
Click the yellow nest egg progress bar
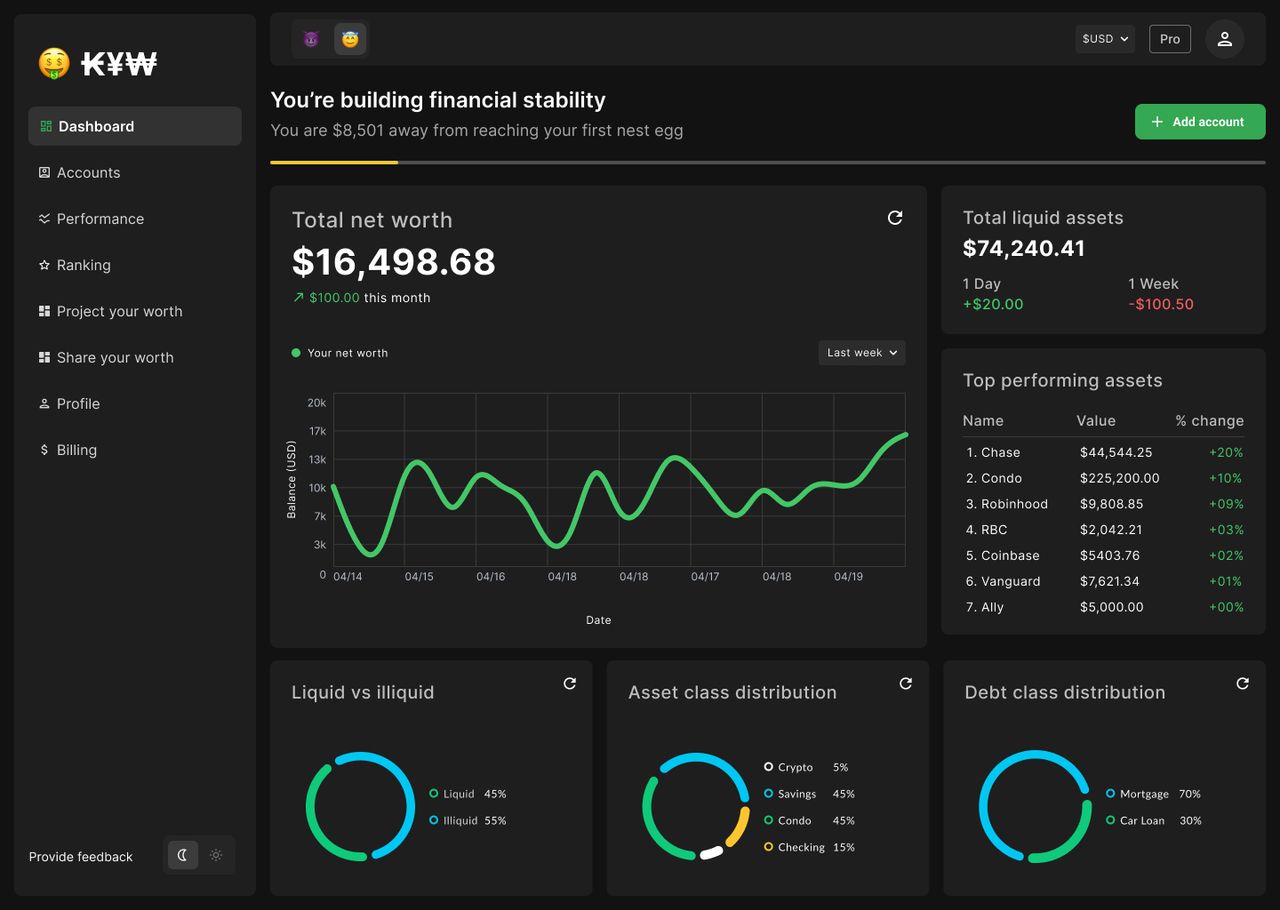point(334,162)
